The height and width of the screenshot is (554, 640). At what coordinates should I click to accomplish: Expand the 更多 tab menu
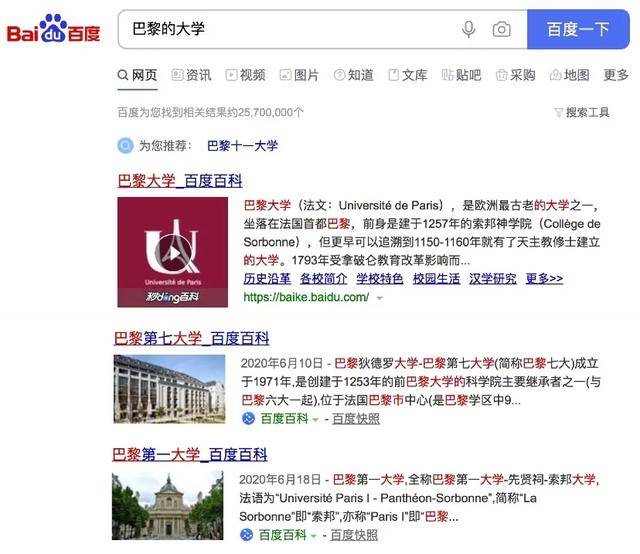[616, 75]
